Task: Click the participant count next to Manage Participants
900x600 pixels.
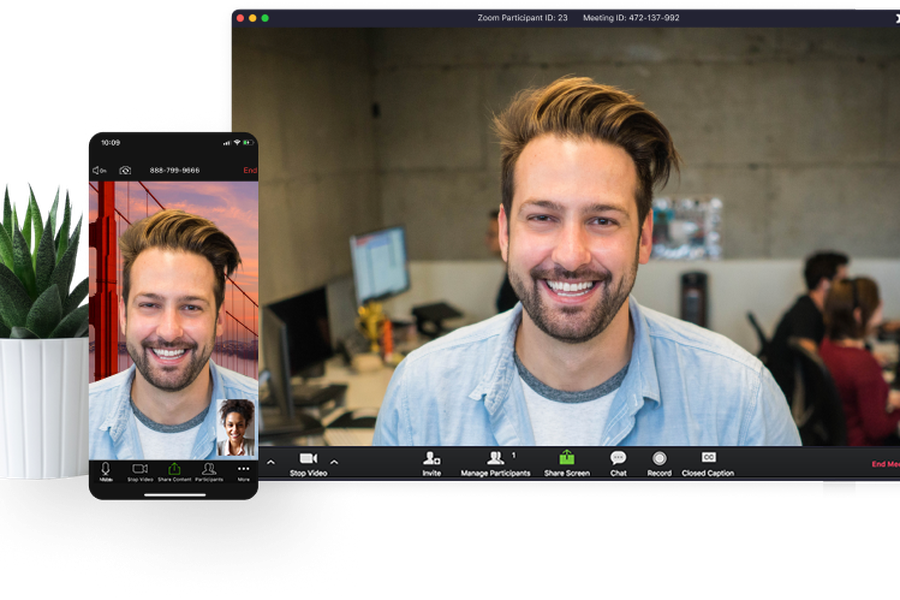Action: point(514,455)
